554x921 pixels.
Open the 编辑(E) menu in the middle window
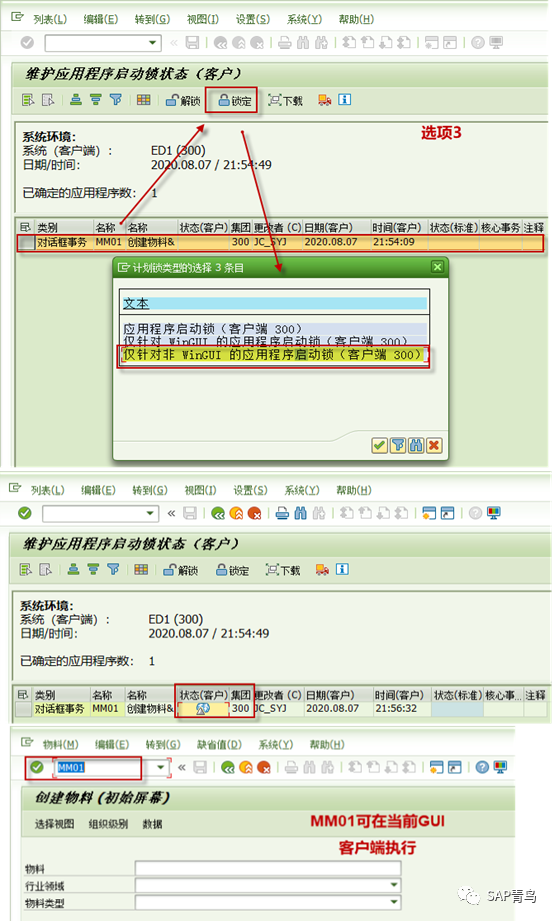pos(98,490)
